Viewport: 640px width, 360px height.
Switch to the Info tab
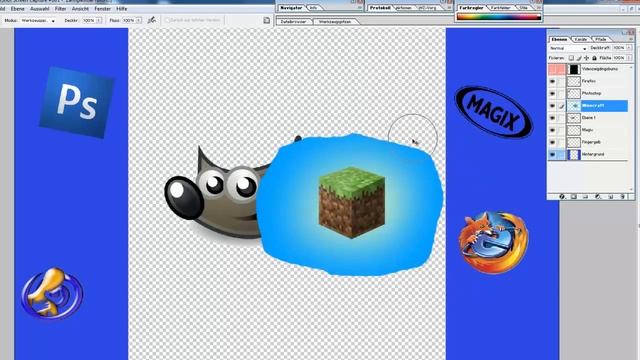tap(313, 8)
